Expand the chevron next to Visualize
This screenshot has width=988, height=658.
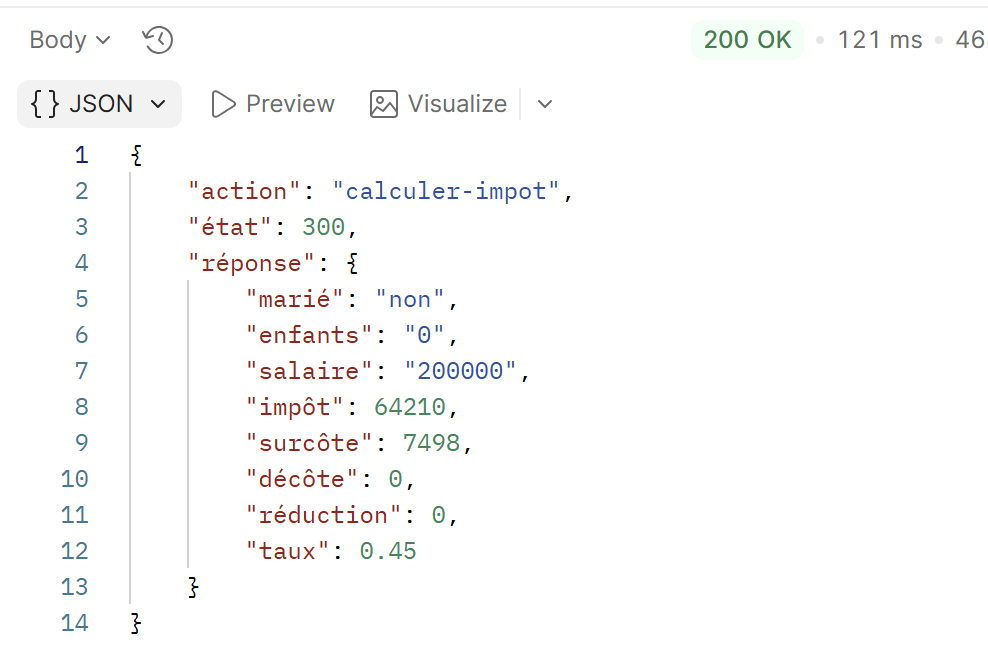545,104
